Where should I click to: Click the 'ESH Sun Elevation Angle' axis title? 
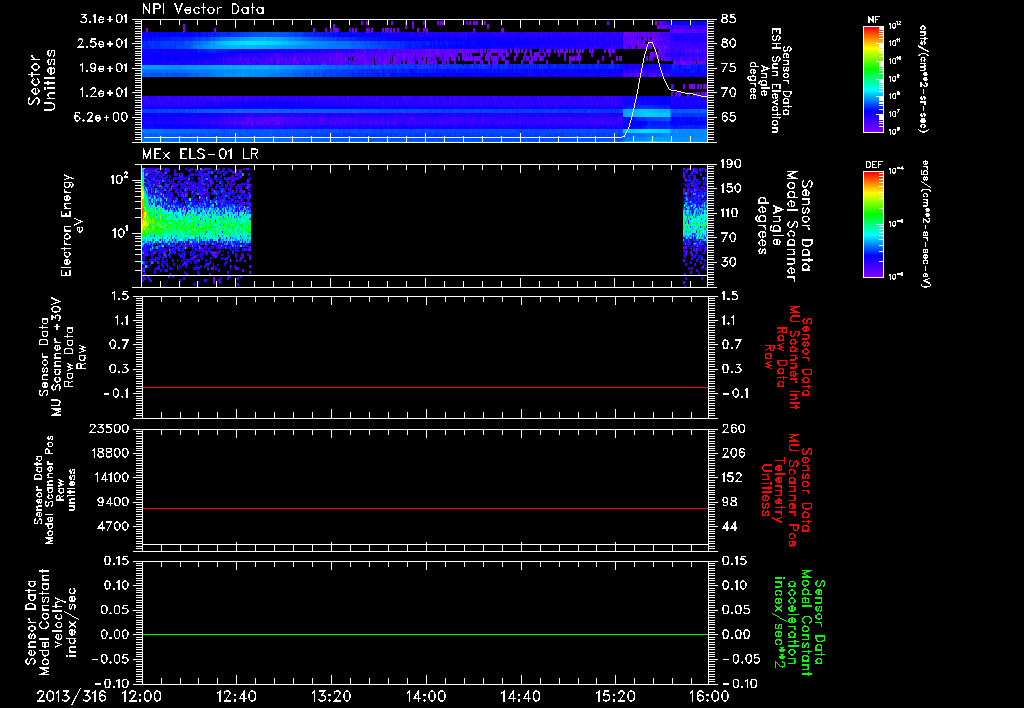tap(769, 80)
